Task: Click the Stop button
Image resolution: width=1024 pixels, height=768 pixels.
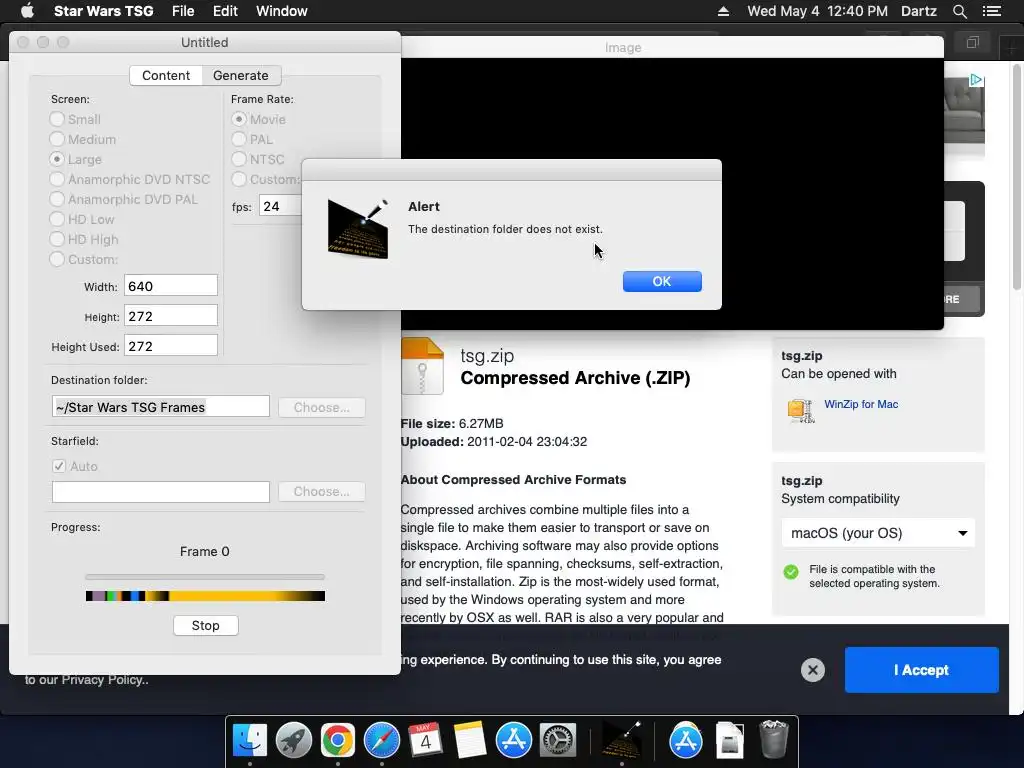Action: click(x=206, y=626)
